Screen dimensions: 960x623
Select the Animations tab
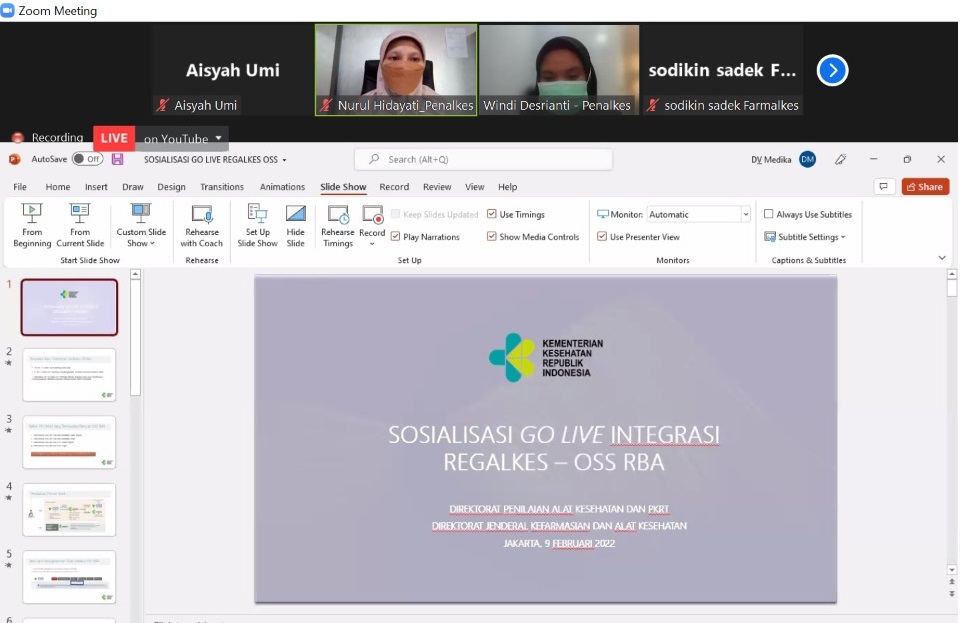pos(282,187)
